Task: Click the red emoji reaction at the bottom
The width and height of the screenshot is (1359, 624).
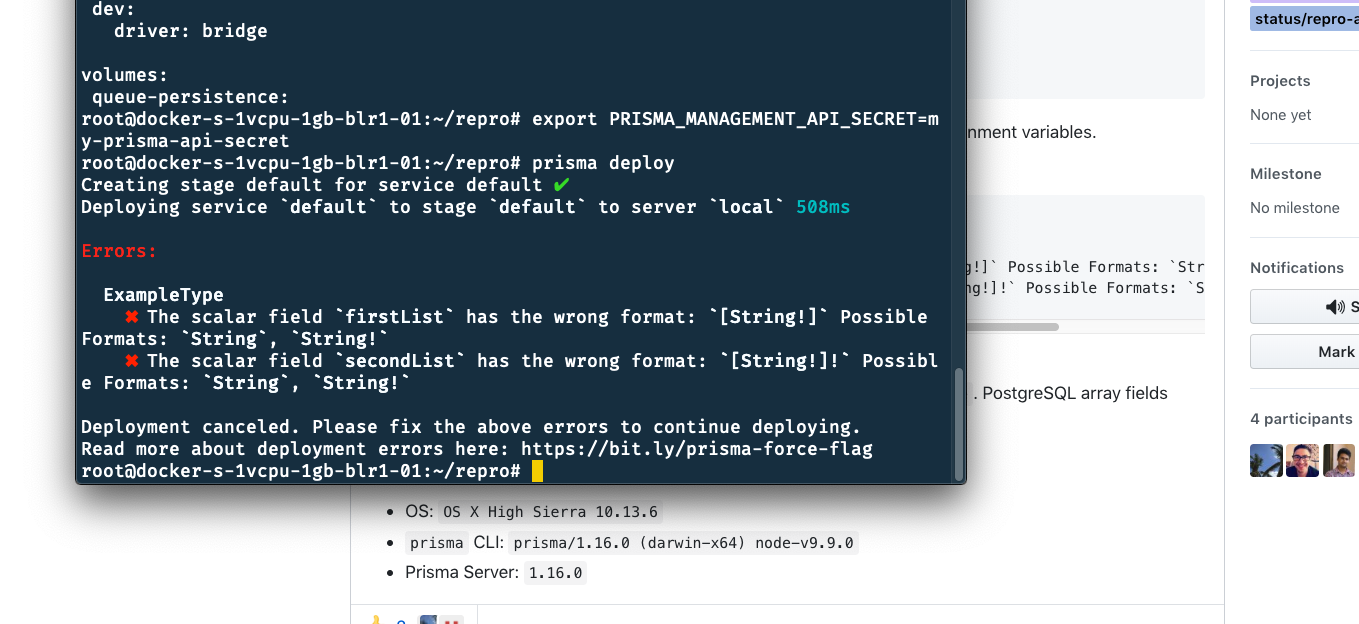Action: (451, 622)
